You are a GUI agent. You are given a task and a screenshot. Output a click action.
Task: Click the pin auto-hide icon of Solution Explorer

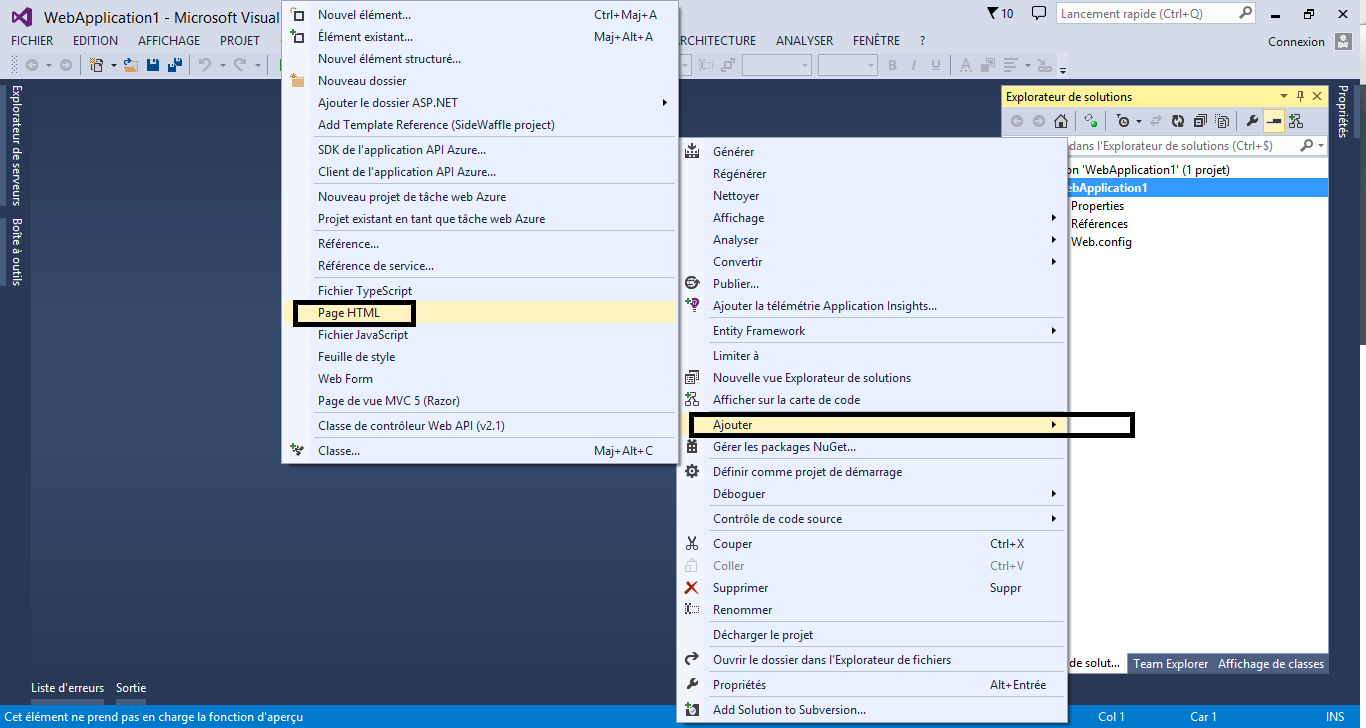click(1301, 97)
